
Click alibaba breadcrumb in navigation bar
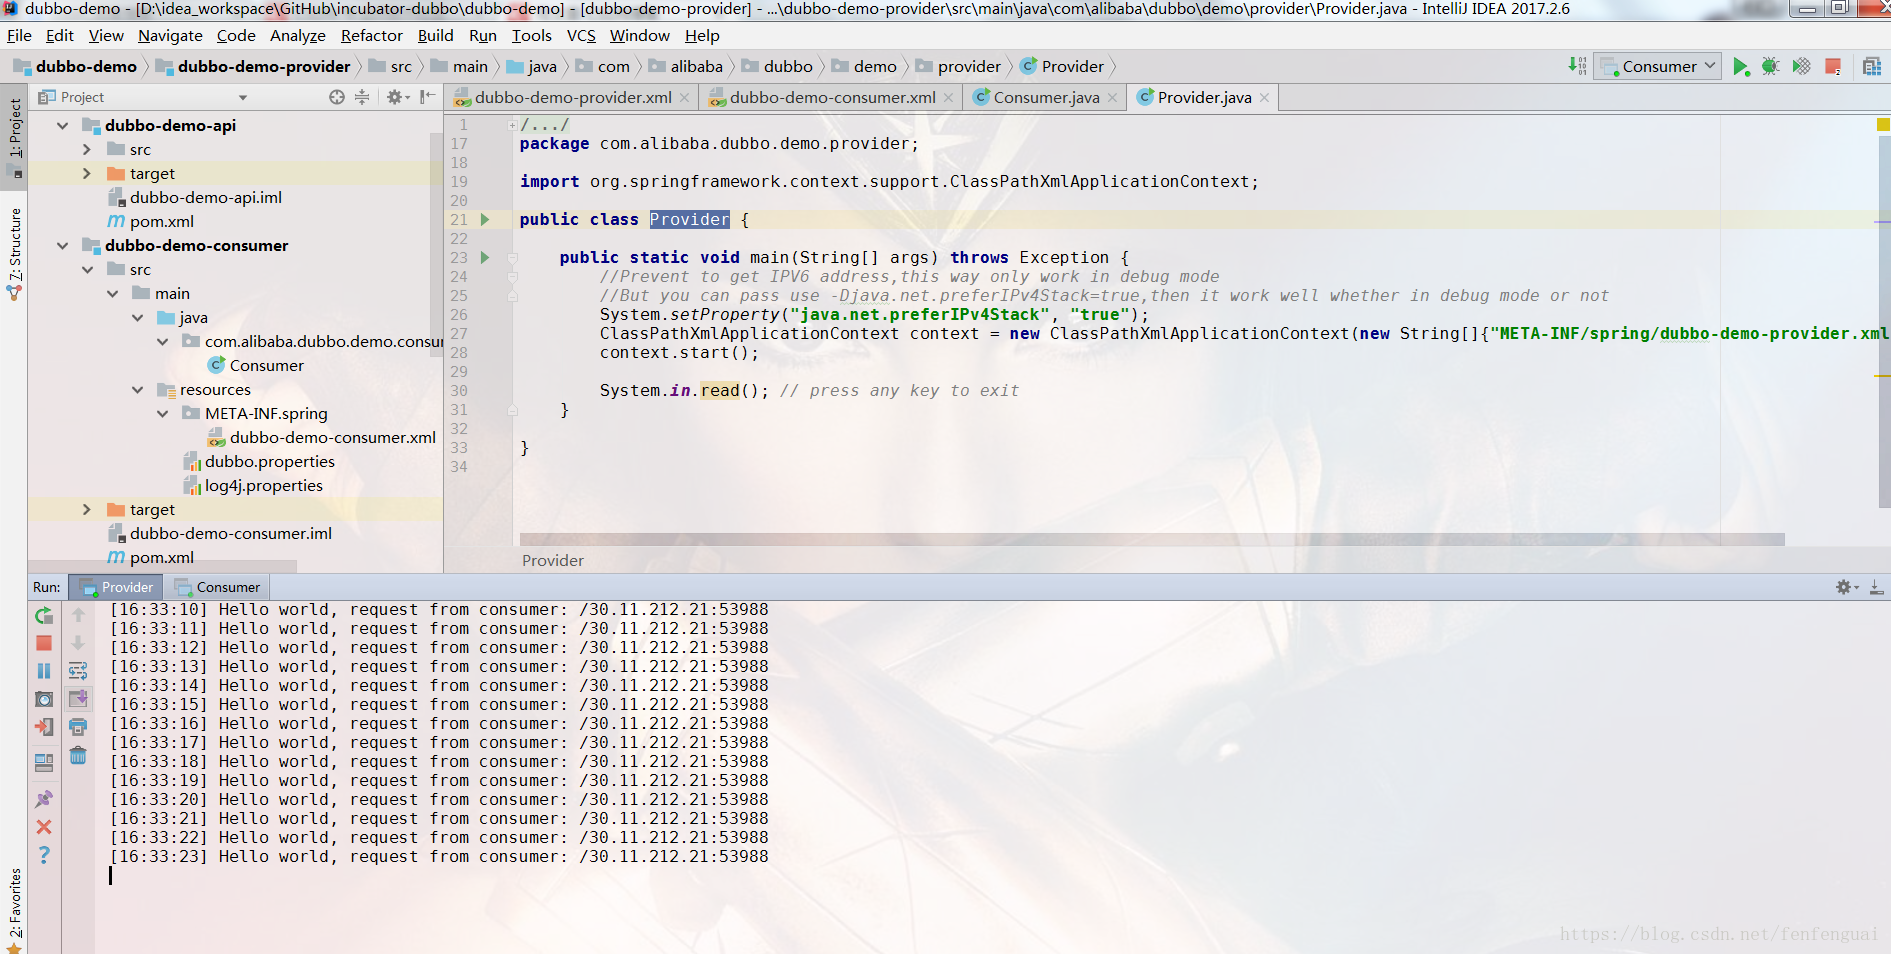[x=696, y=66]
